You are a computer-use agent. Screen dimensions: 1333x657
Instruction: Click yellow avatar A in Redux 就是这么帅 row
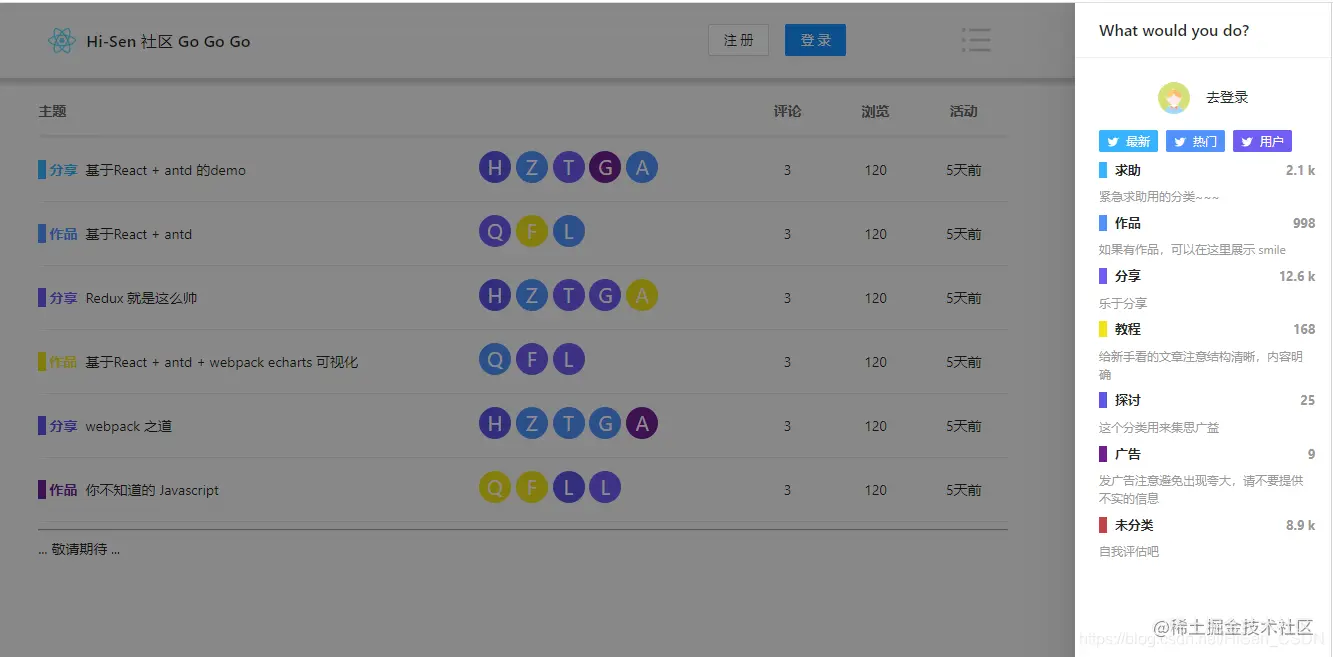[x=642, y=296]
